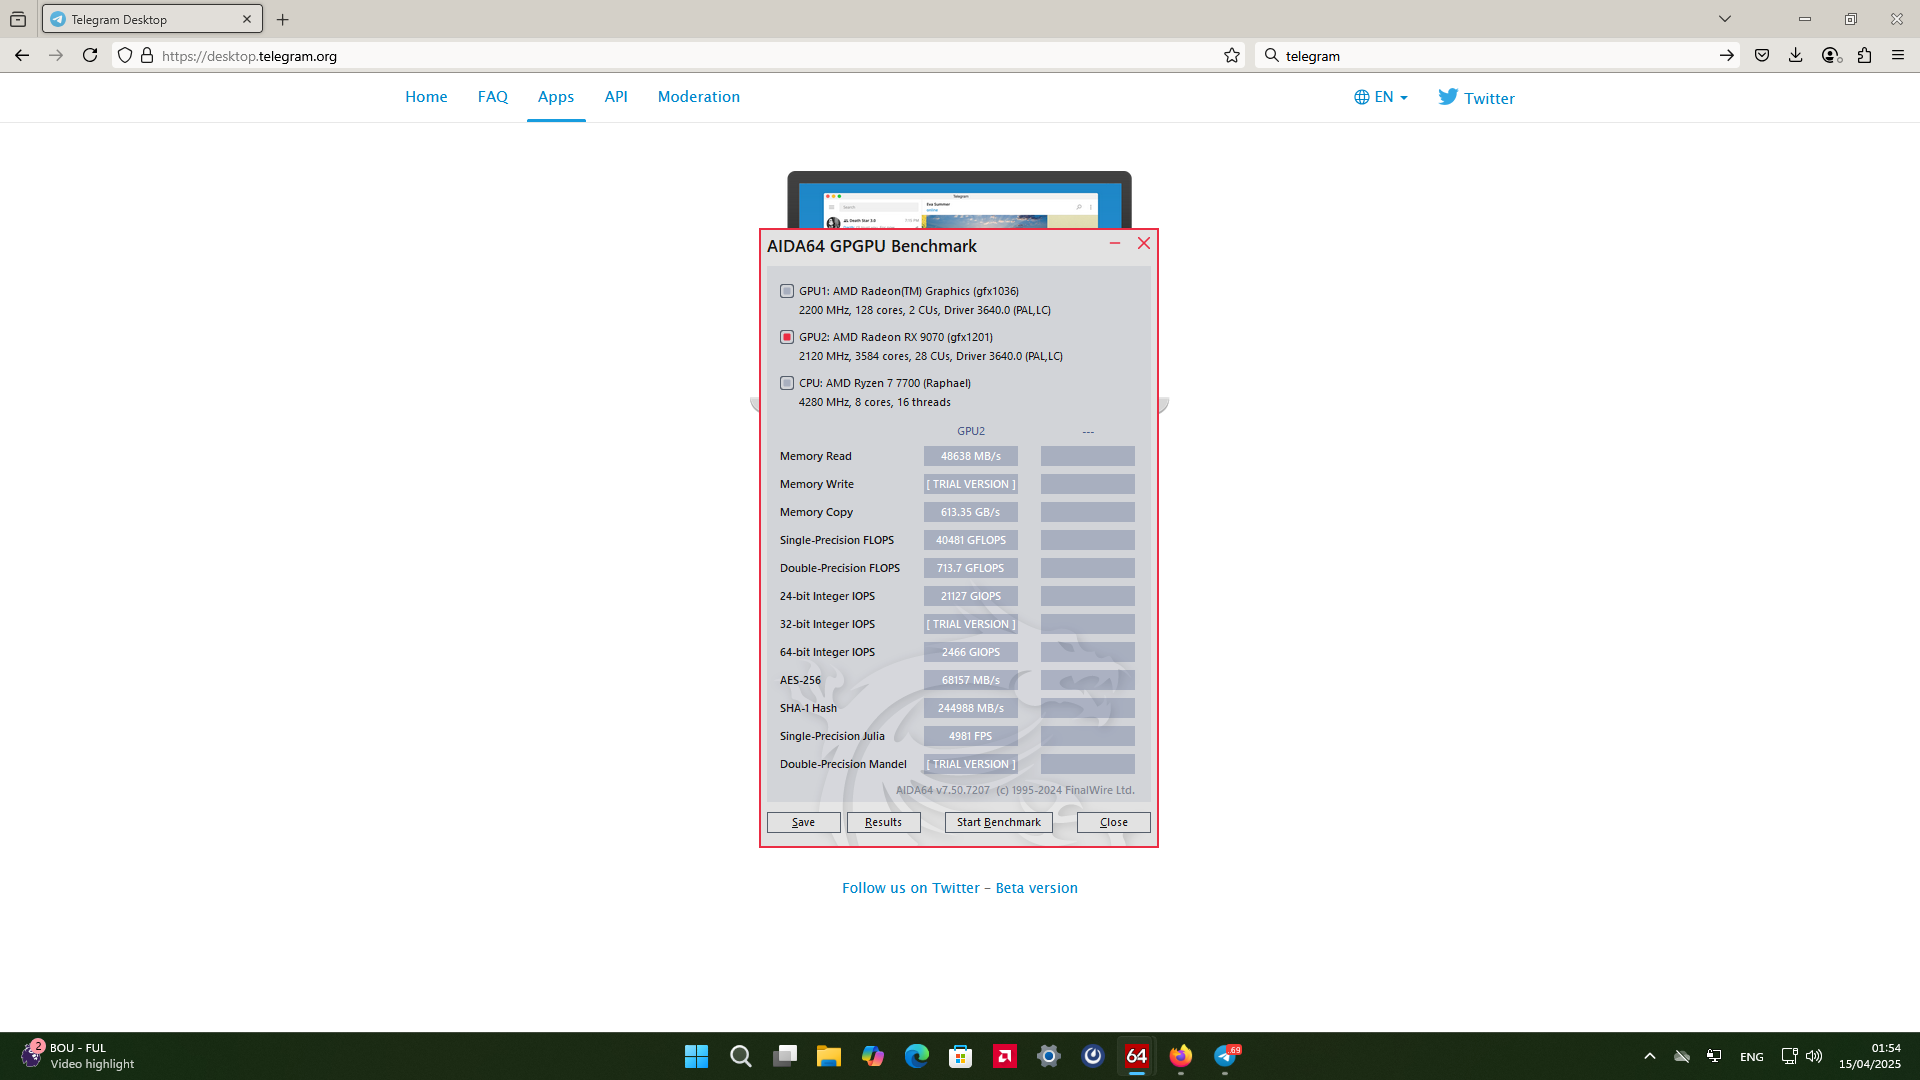Show hidden system tray icons

coord(1650,1056)
